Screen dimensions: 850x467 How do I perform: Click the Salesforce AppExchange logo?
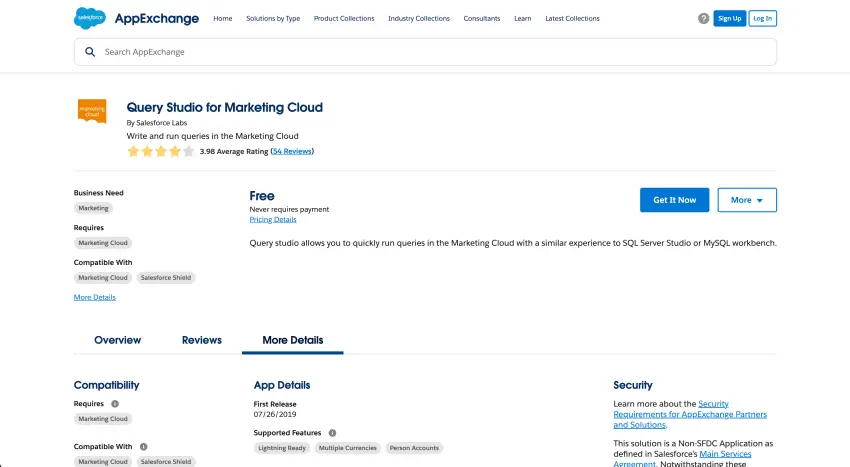pos(136,18)
